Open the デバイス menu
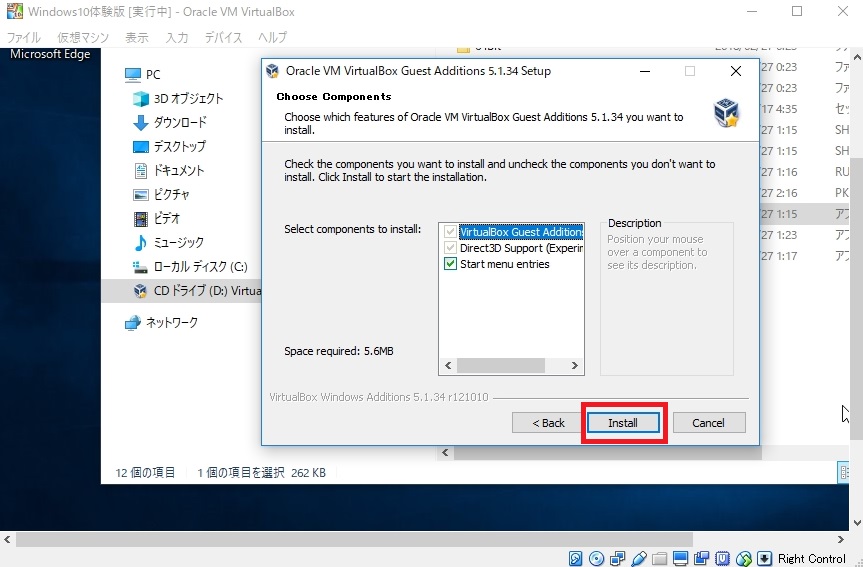Viewport: 863px width, 567px height. point(223,37)
